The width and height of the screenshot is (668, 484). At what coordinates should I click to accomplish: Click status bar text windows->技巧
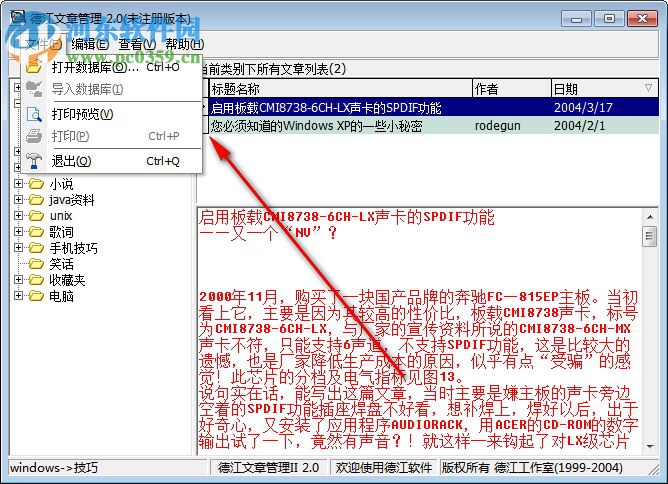point(54,468)
